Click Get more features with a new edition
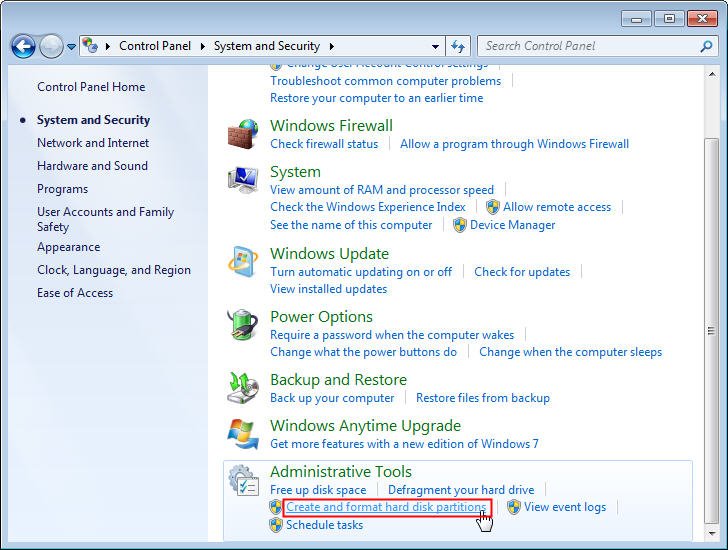 pos(404,444)
